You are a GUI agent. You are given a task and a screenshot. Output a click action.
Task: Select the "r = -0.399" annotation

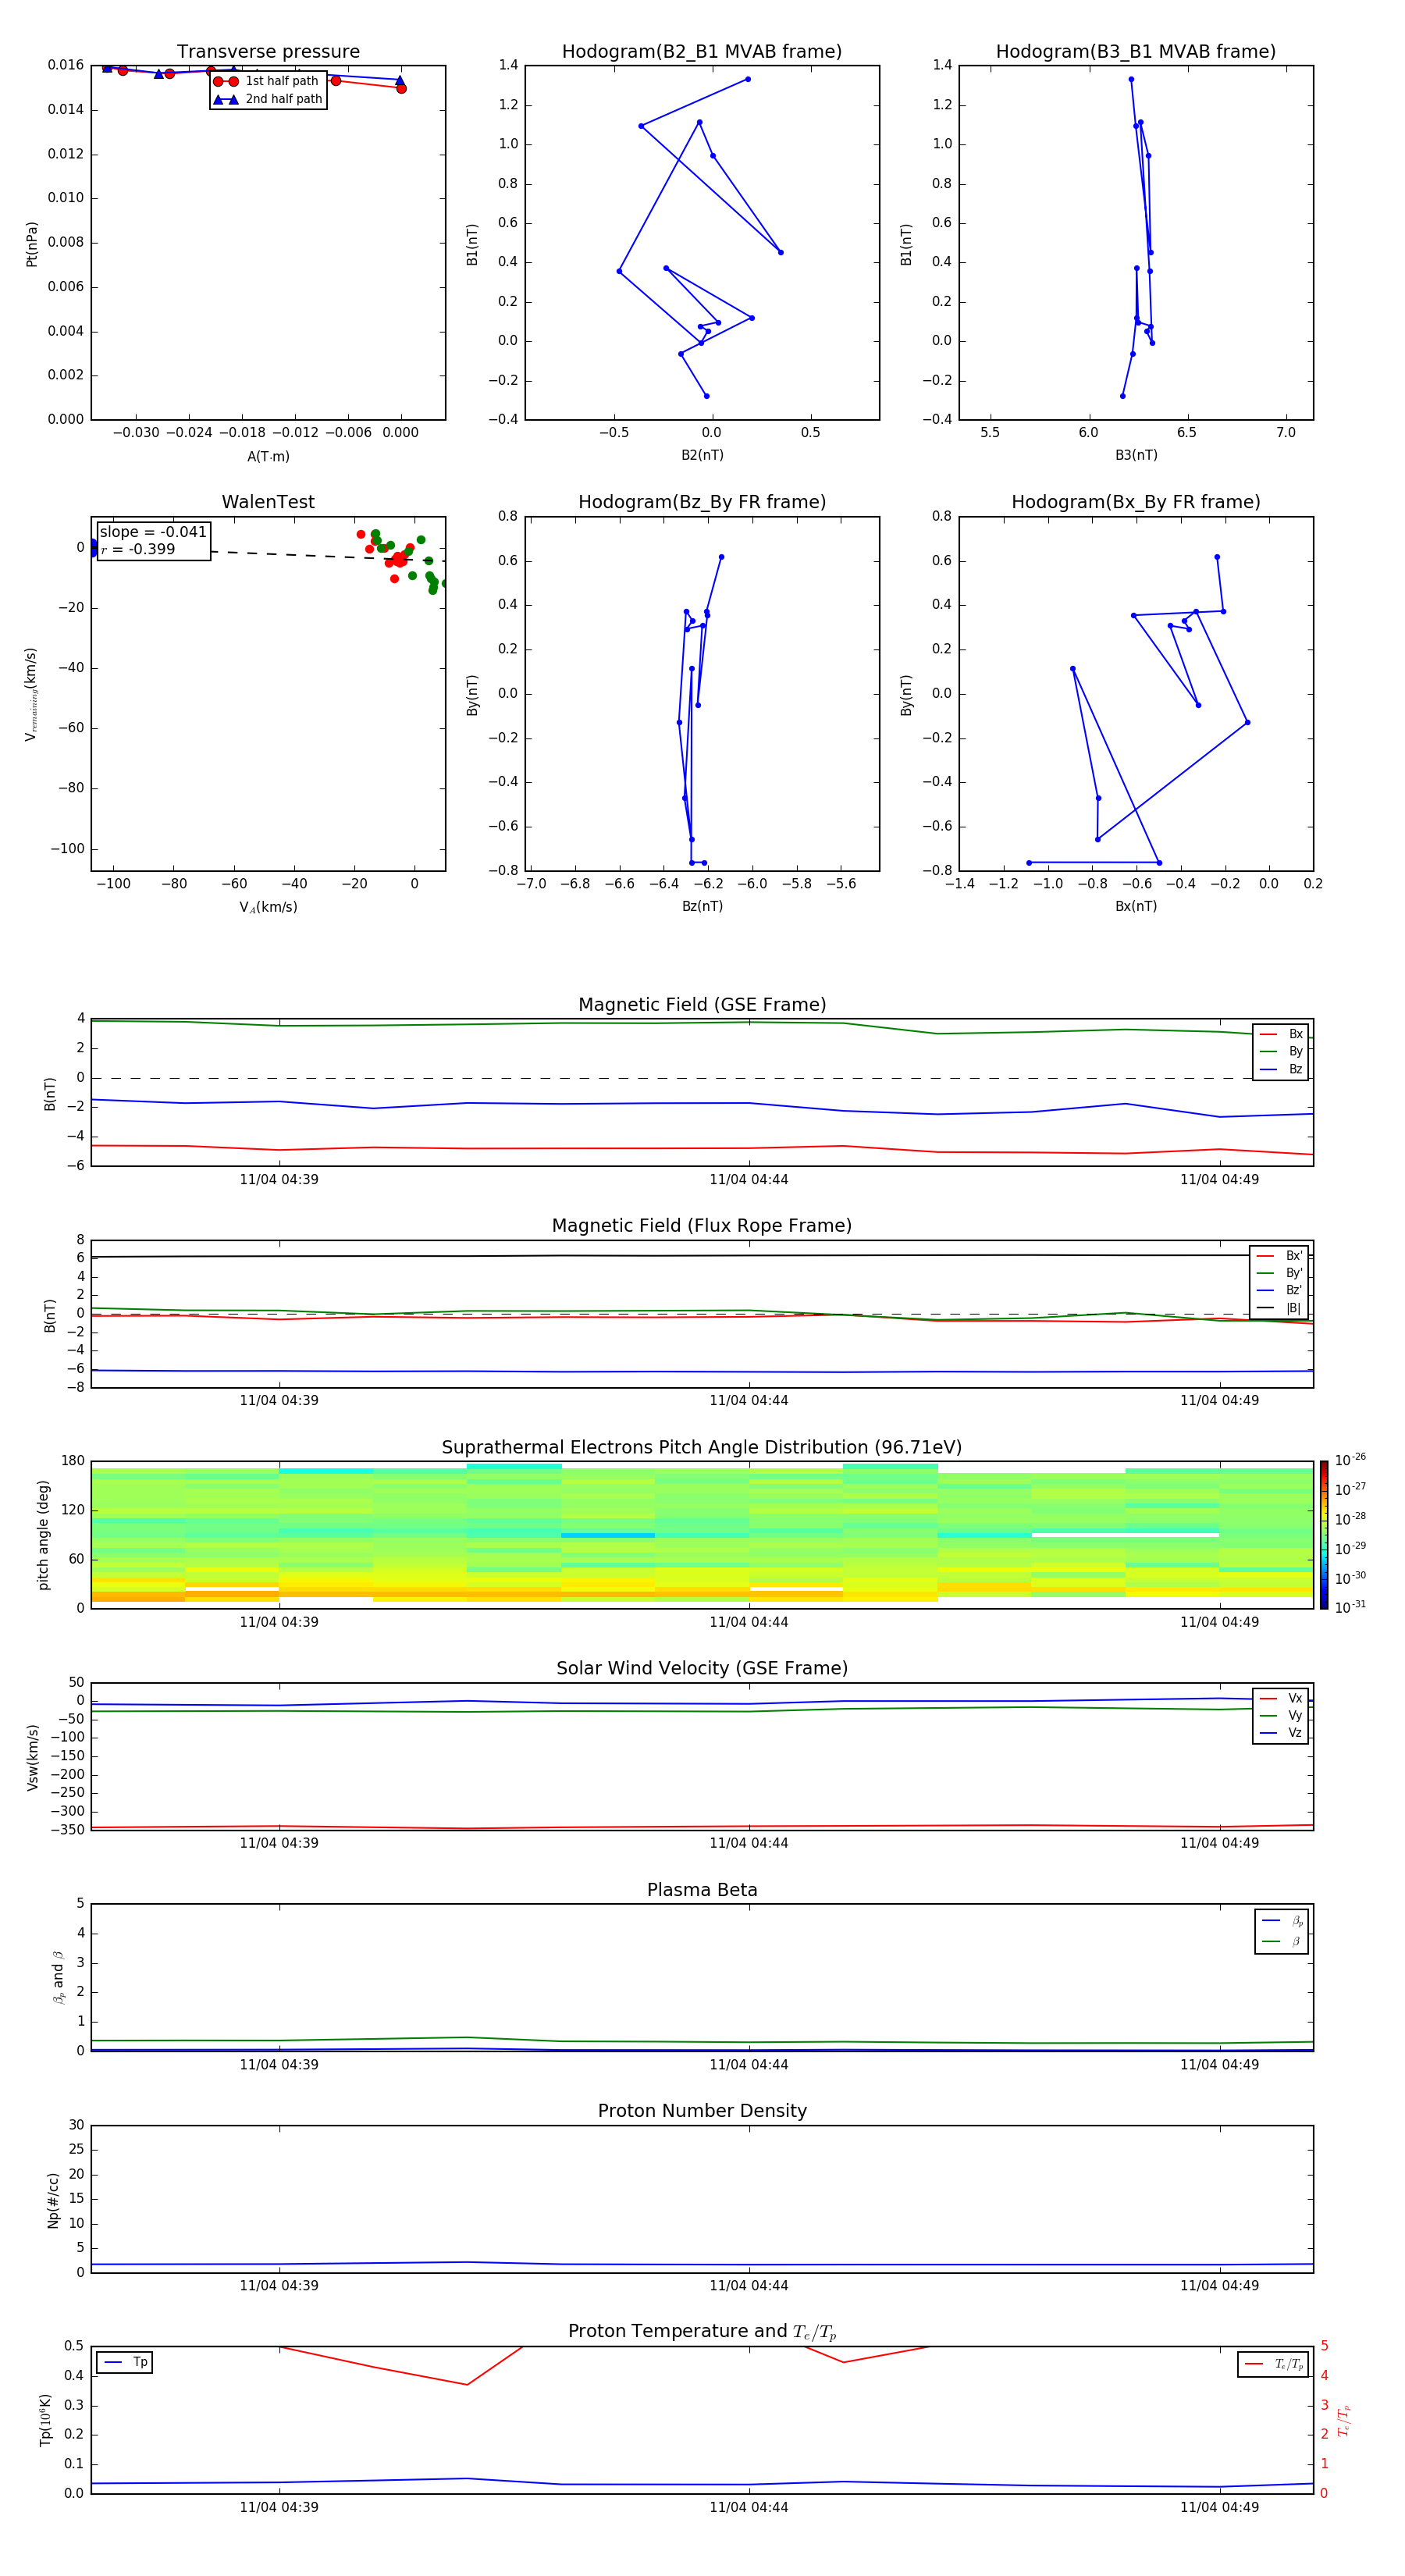(x=138, y=549)
